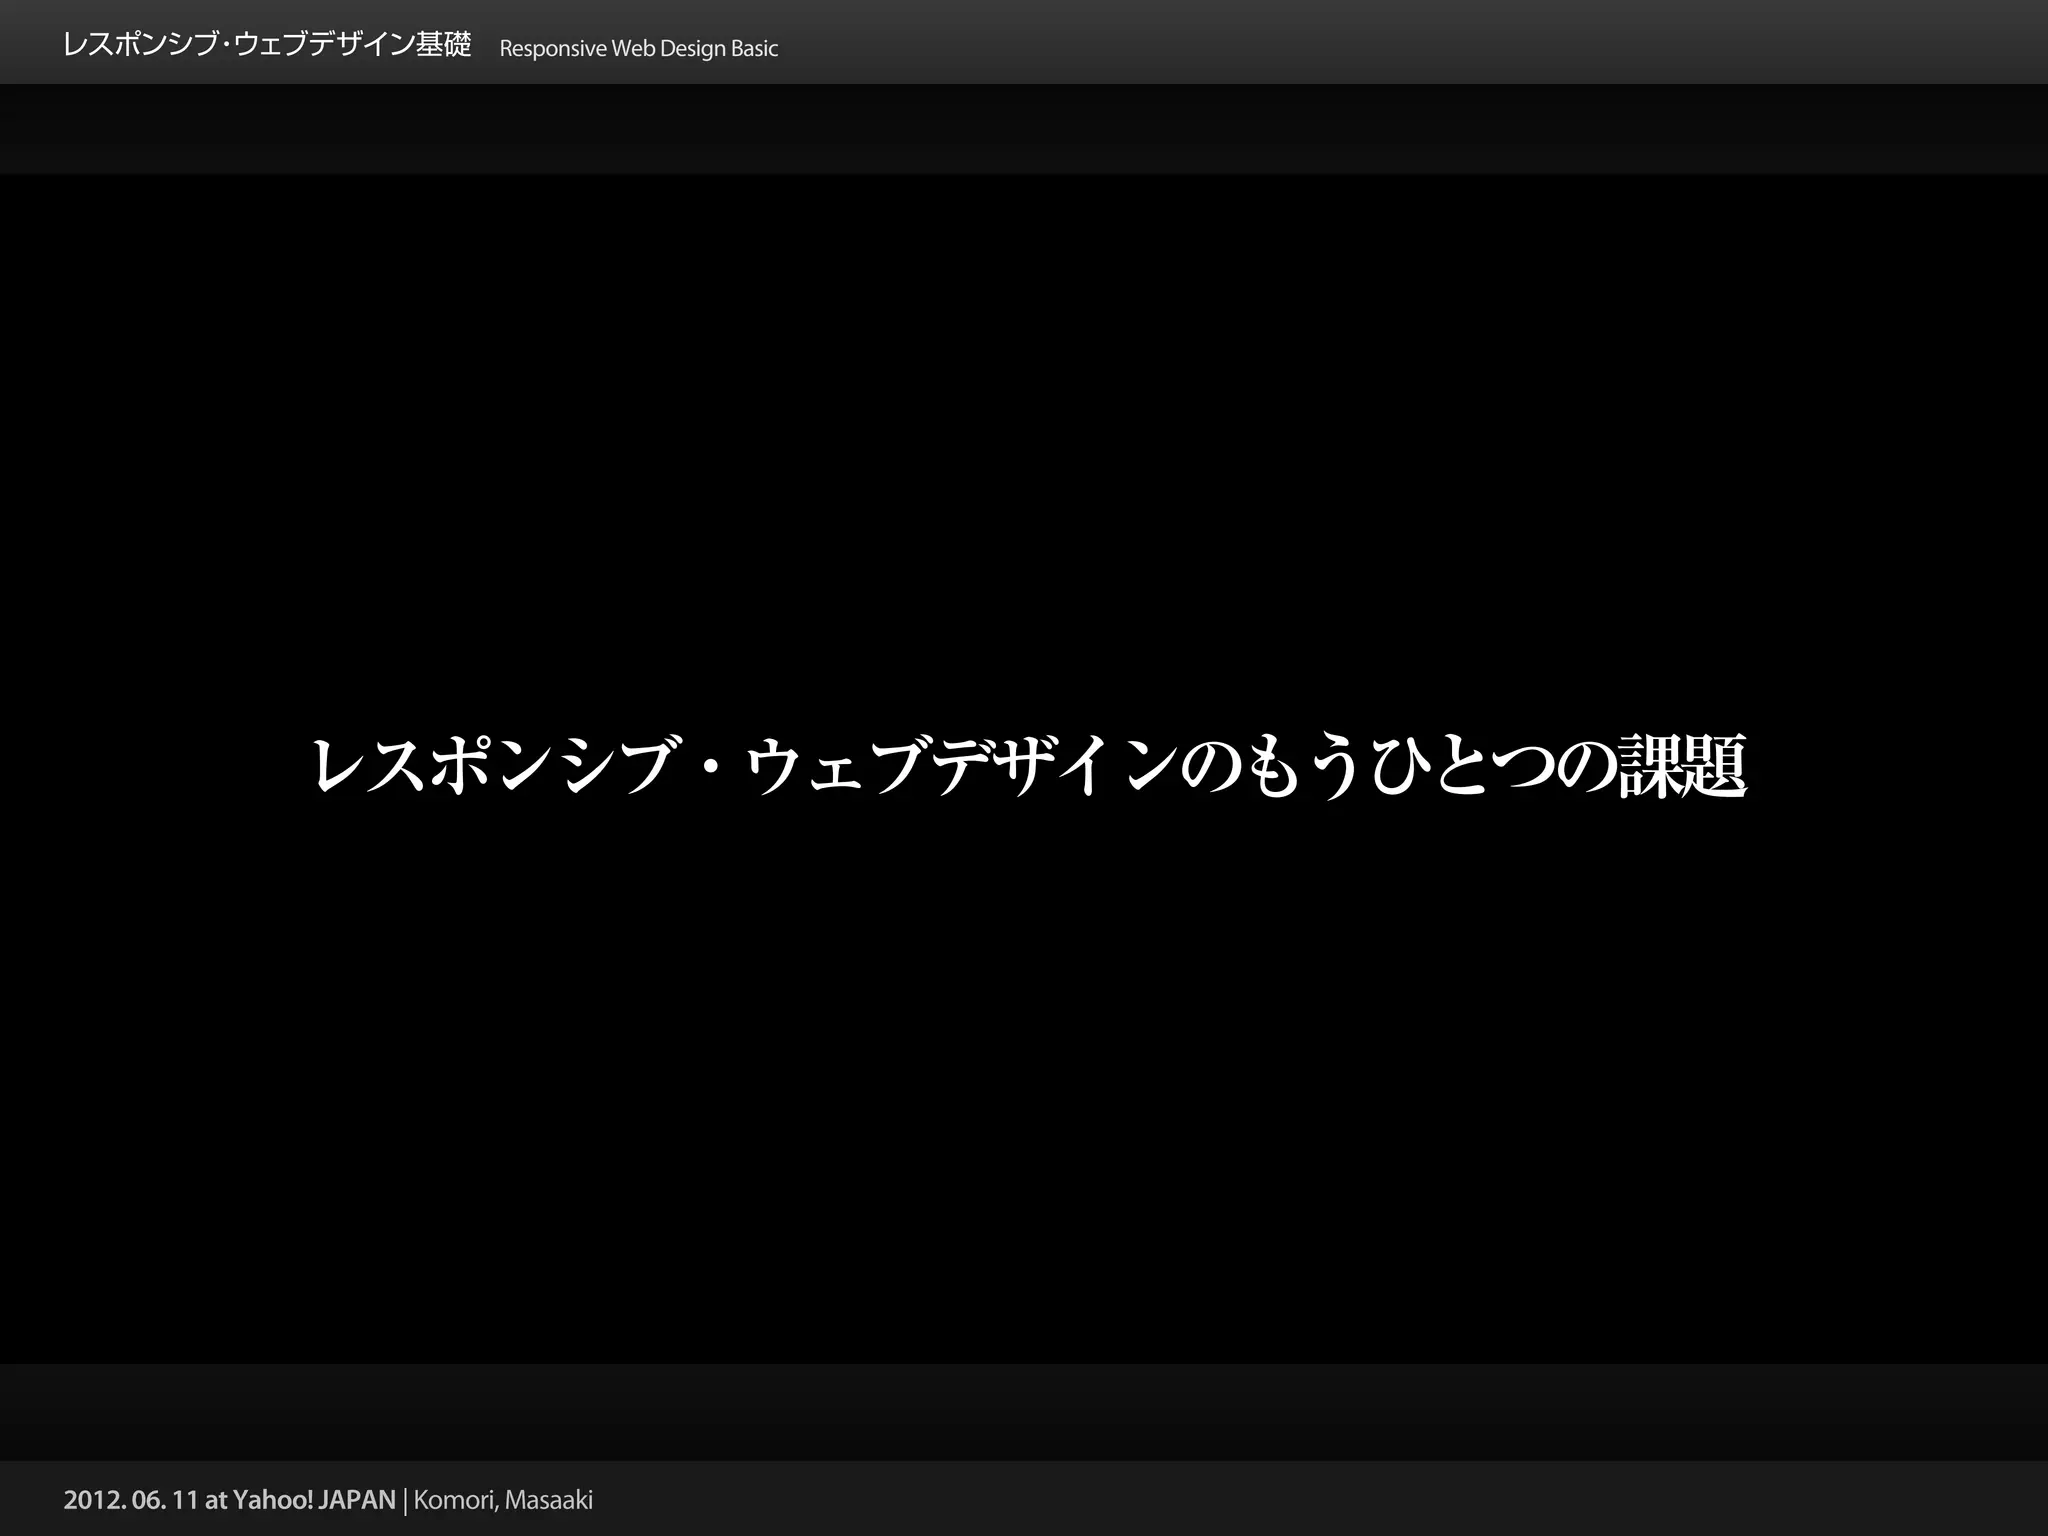Click the subtitle 'Responsive Web Design Basic'

pos(638,49)
